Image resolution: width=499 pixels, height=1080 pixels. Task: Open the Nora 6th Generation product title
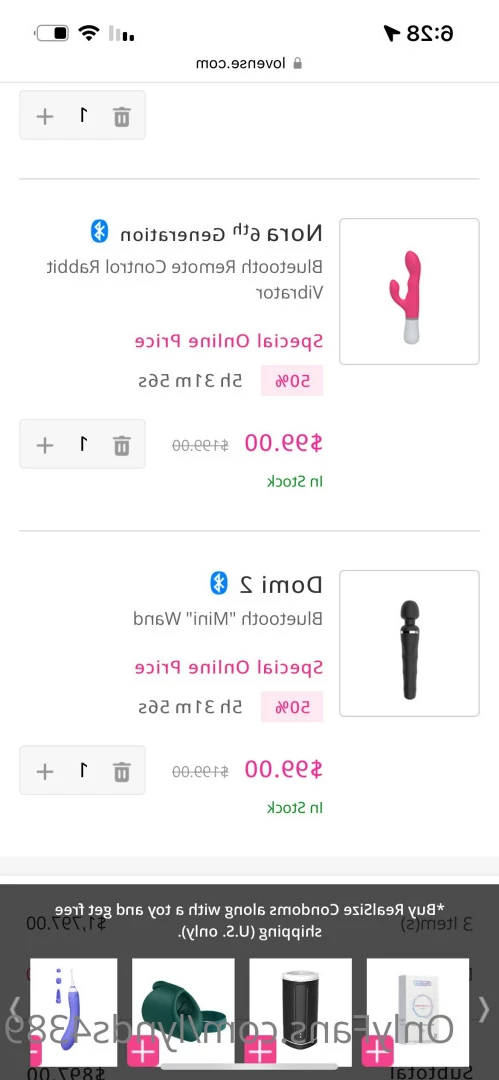click(x=221, y=233)
